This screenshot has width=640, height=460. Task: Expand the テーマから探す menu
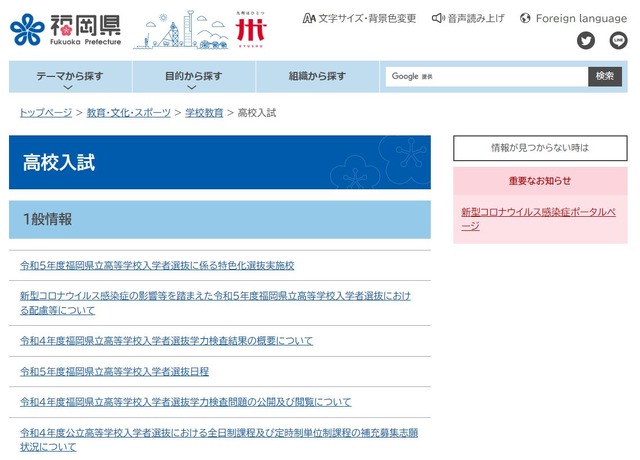pyautogui.click(x=70, y=77)
